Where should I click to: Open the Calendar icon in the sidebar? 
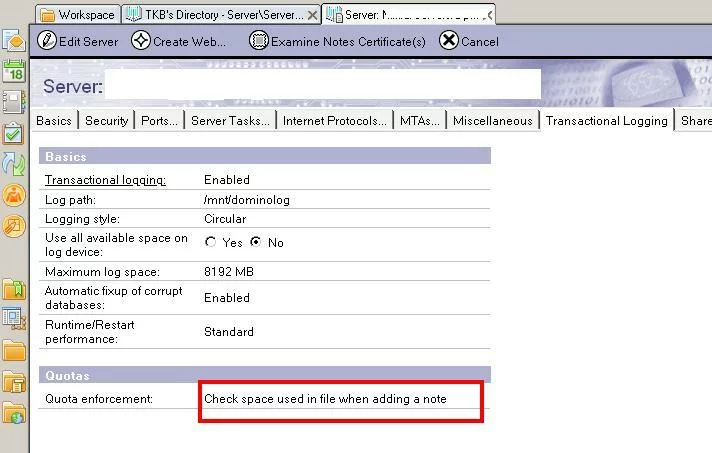click(14, 71)
